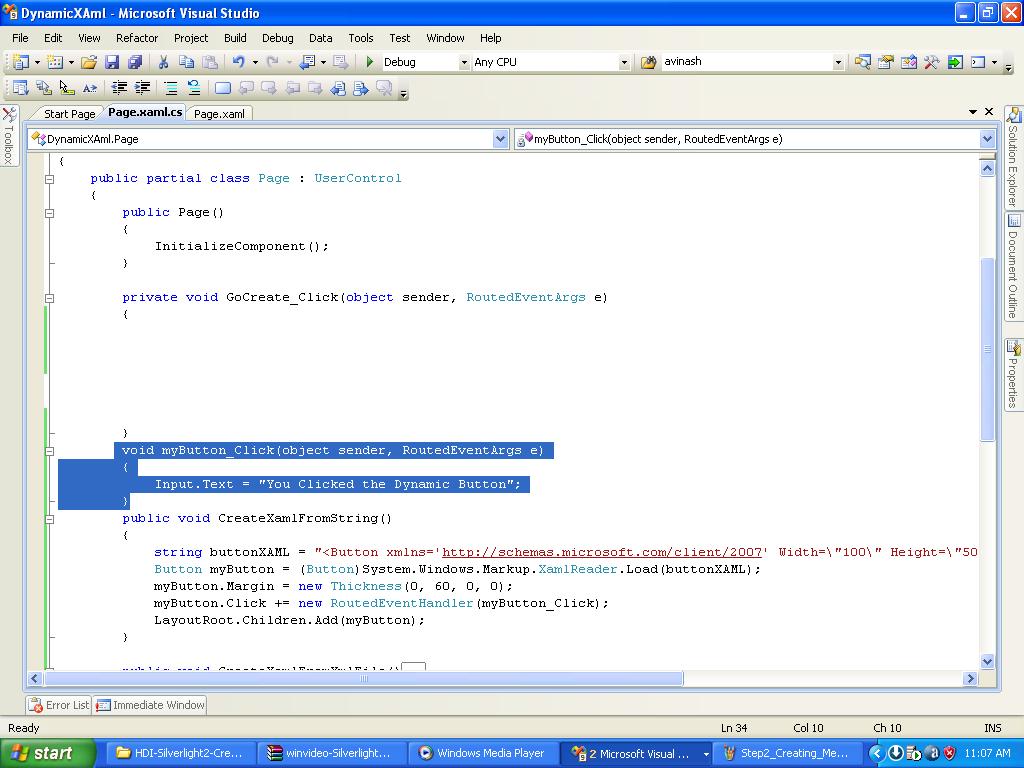
Task: Comment out the selected lines
Action: [170, 88]
